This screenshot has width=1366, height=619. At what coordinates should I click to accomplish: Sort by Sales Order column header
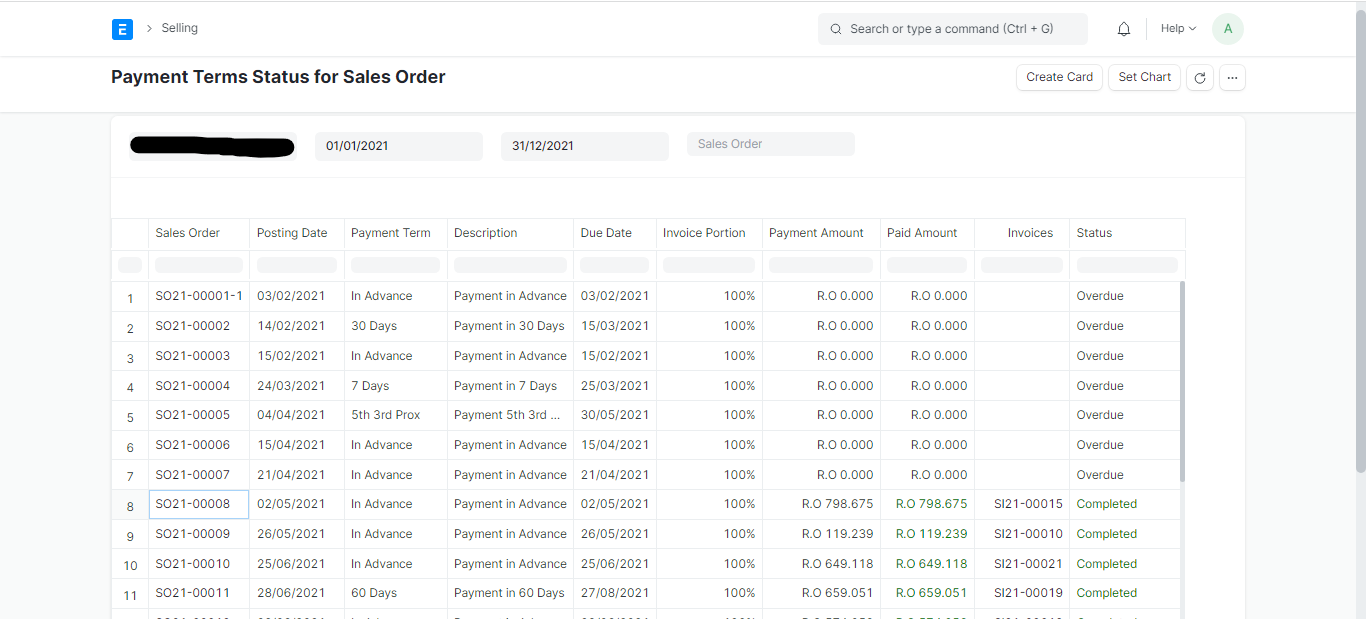(x=199, y=233)
